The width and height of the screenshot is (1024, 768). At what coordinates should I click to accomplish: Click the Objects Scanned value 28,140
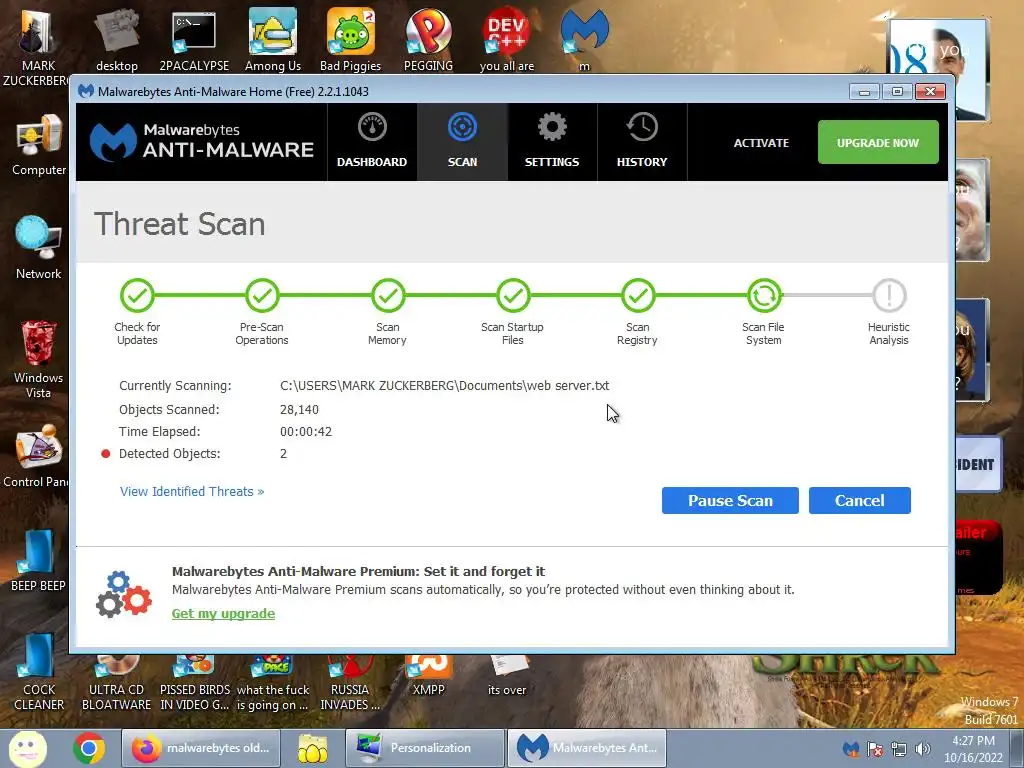click(x=299, y=410)
